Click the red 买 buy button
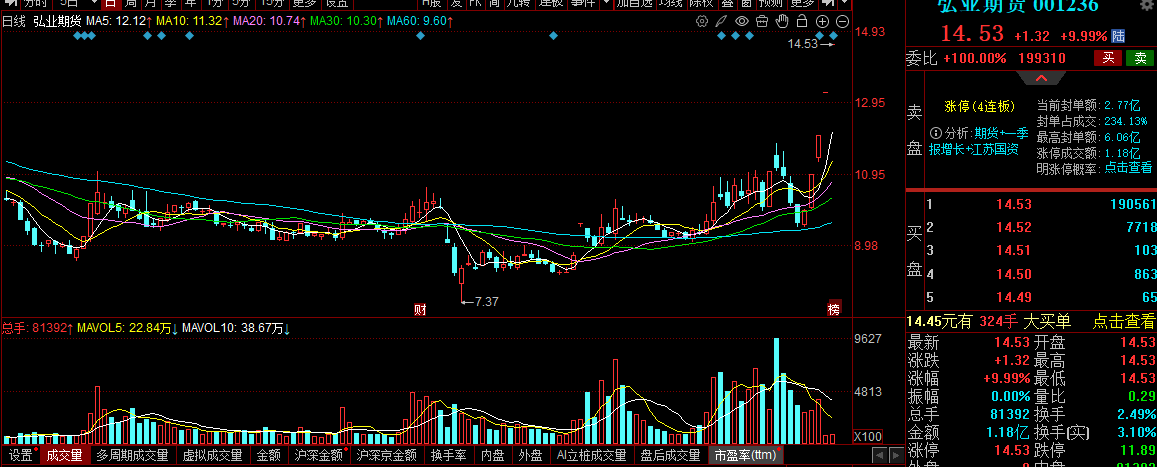Viewport: 1157px width, 467px height. pos(1108,58)
